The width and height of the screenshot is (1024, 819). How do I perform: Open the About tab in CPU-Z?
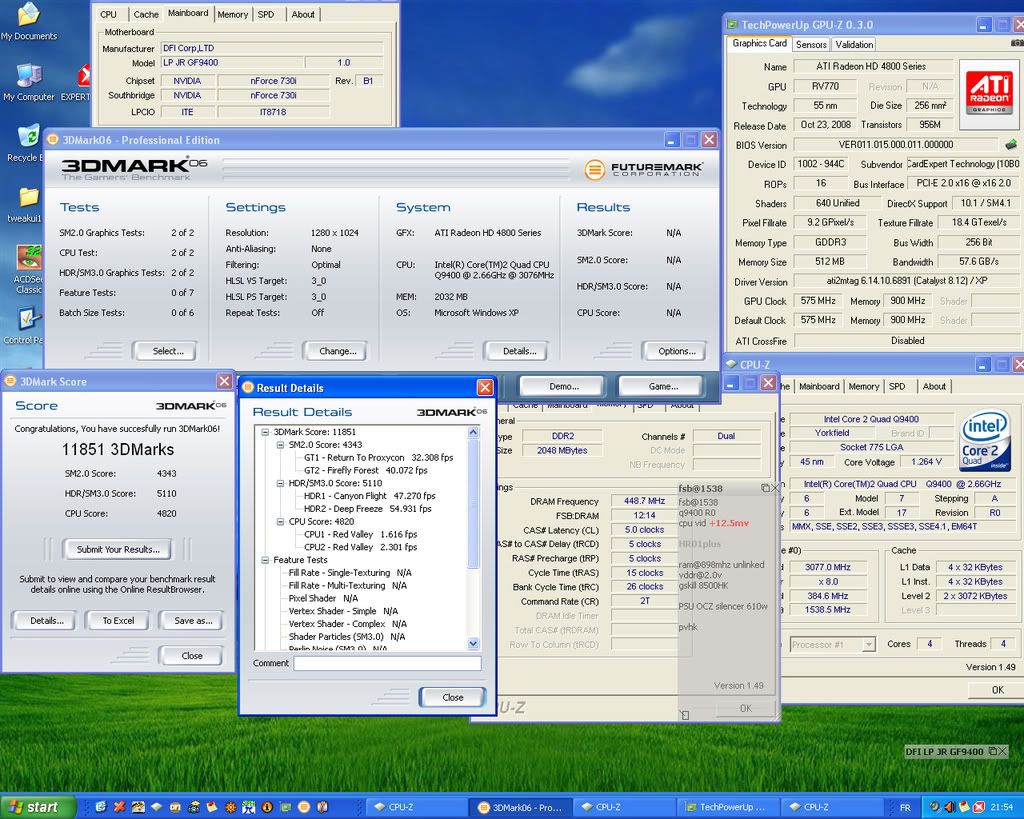[934, 386]
